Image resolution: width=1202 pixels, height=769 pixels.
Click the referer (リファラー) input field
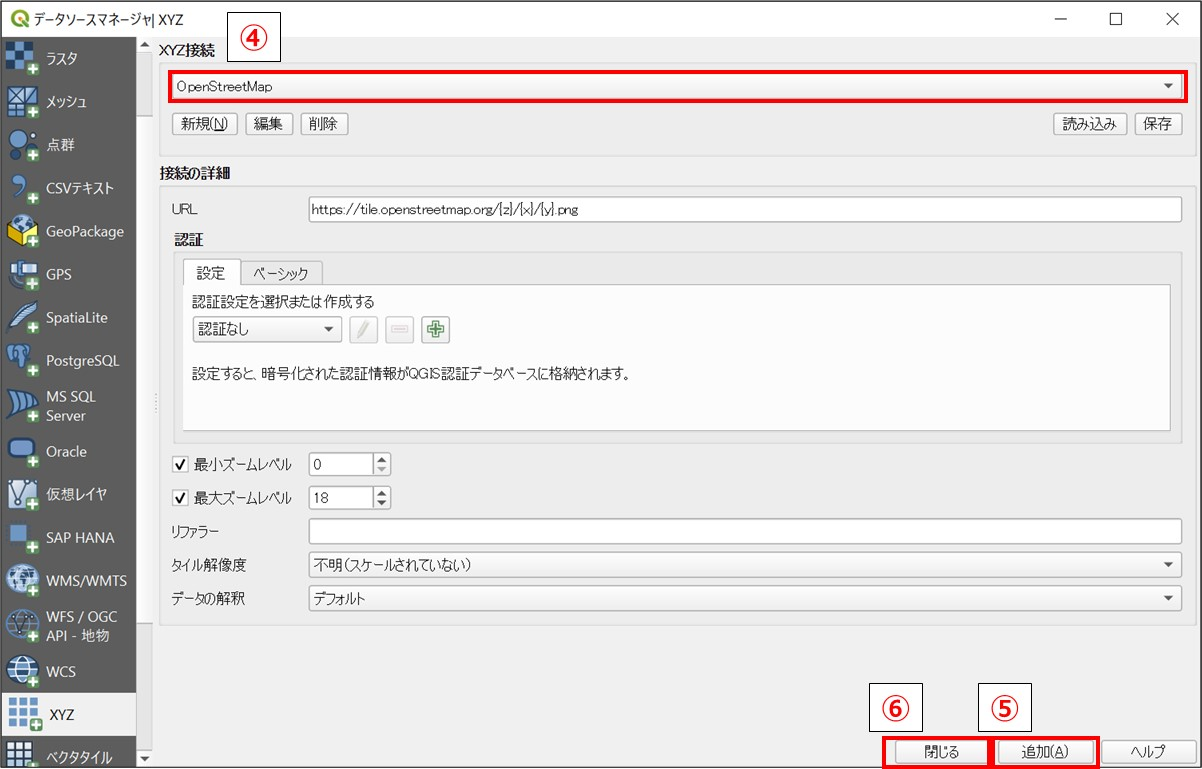pos(745,531)
